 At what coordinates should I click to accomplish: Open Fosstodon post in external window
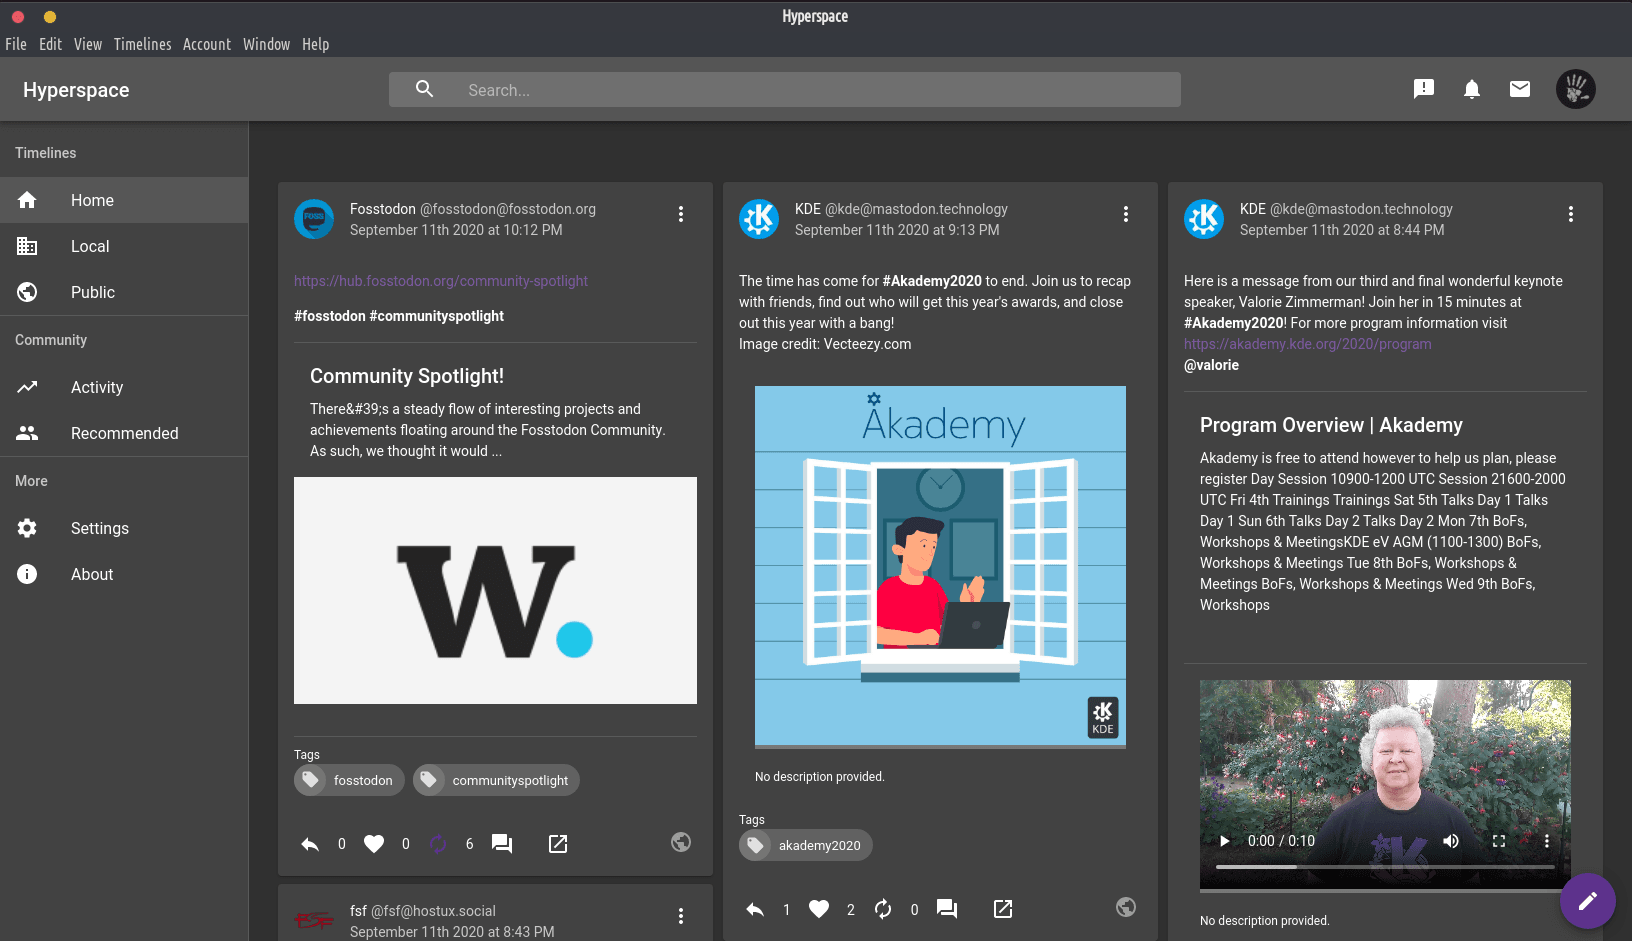tap(558, 844)
